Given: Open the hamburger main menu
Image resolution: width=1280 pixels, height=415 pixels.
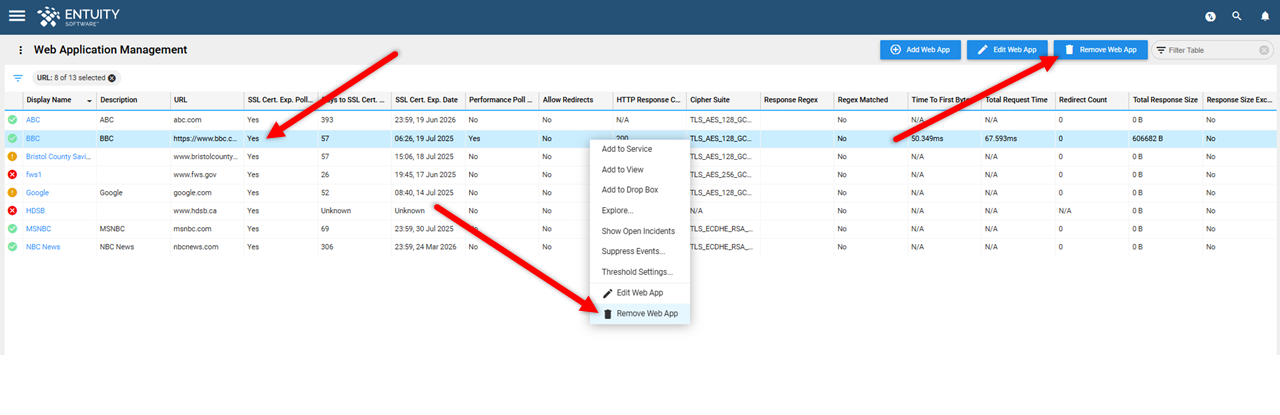Looking at the screenshot, I should pyautogui.click(x=17, y=16).
